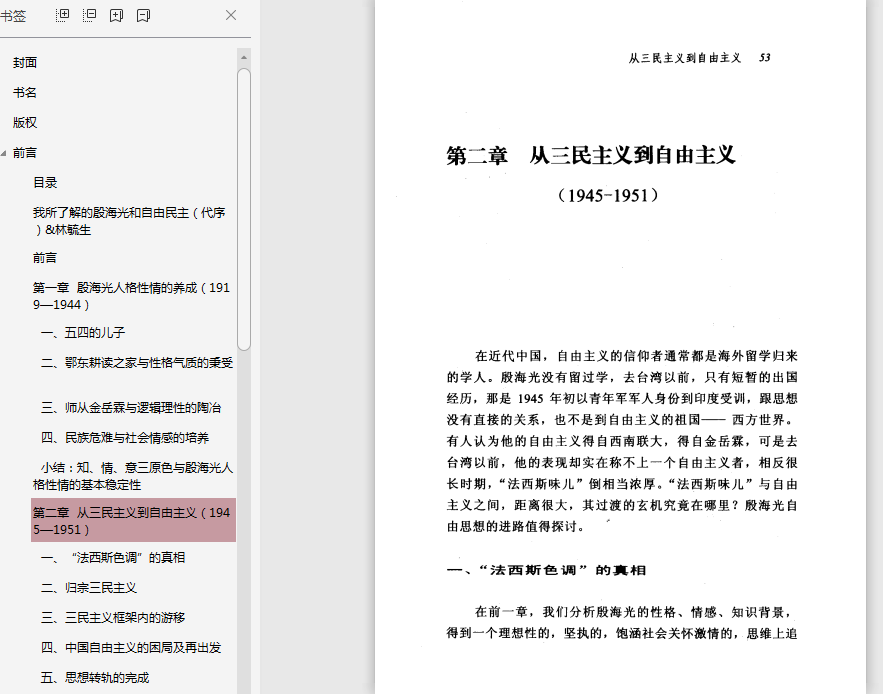This screenshot has width=883, height=694.
Task: Click the paragraph starting 在近代中国
Action: point(622,441)
